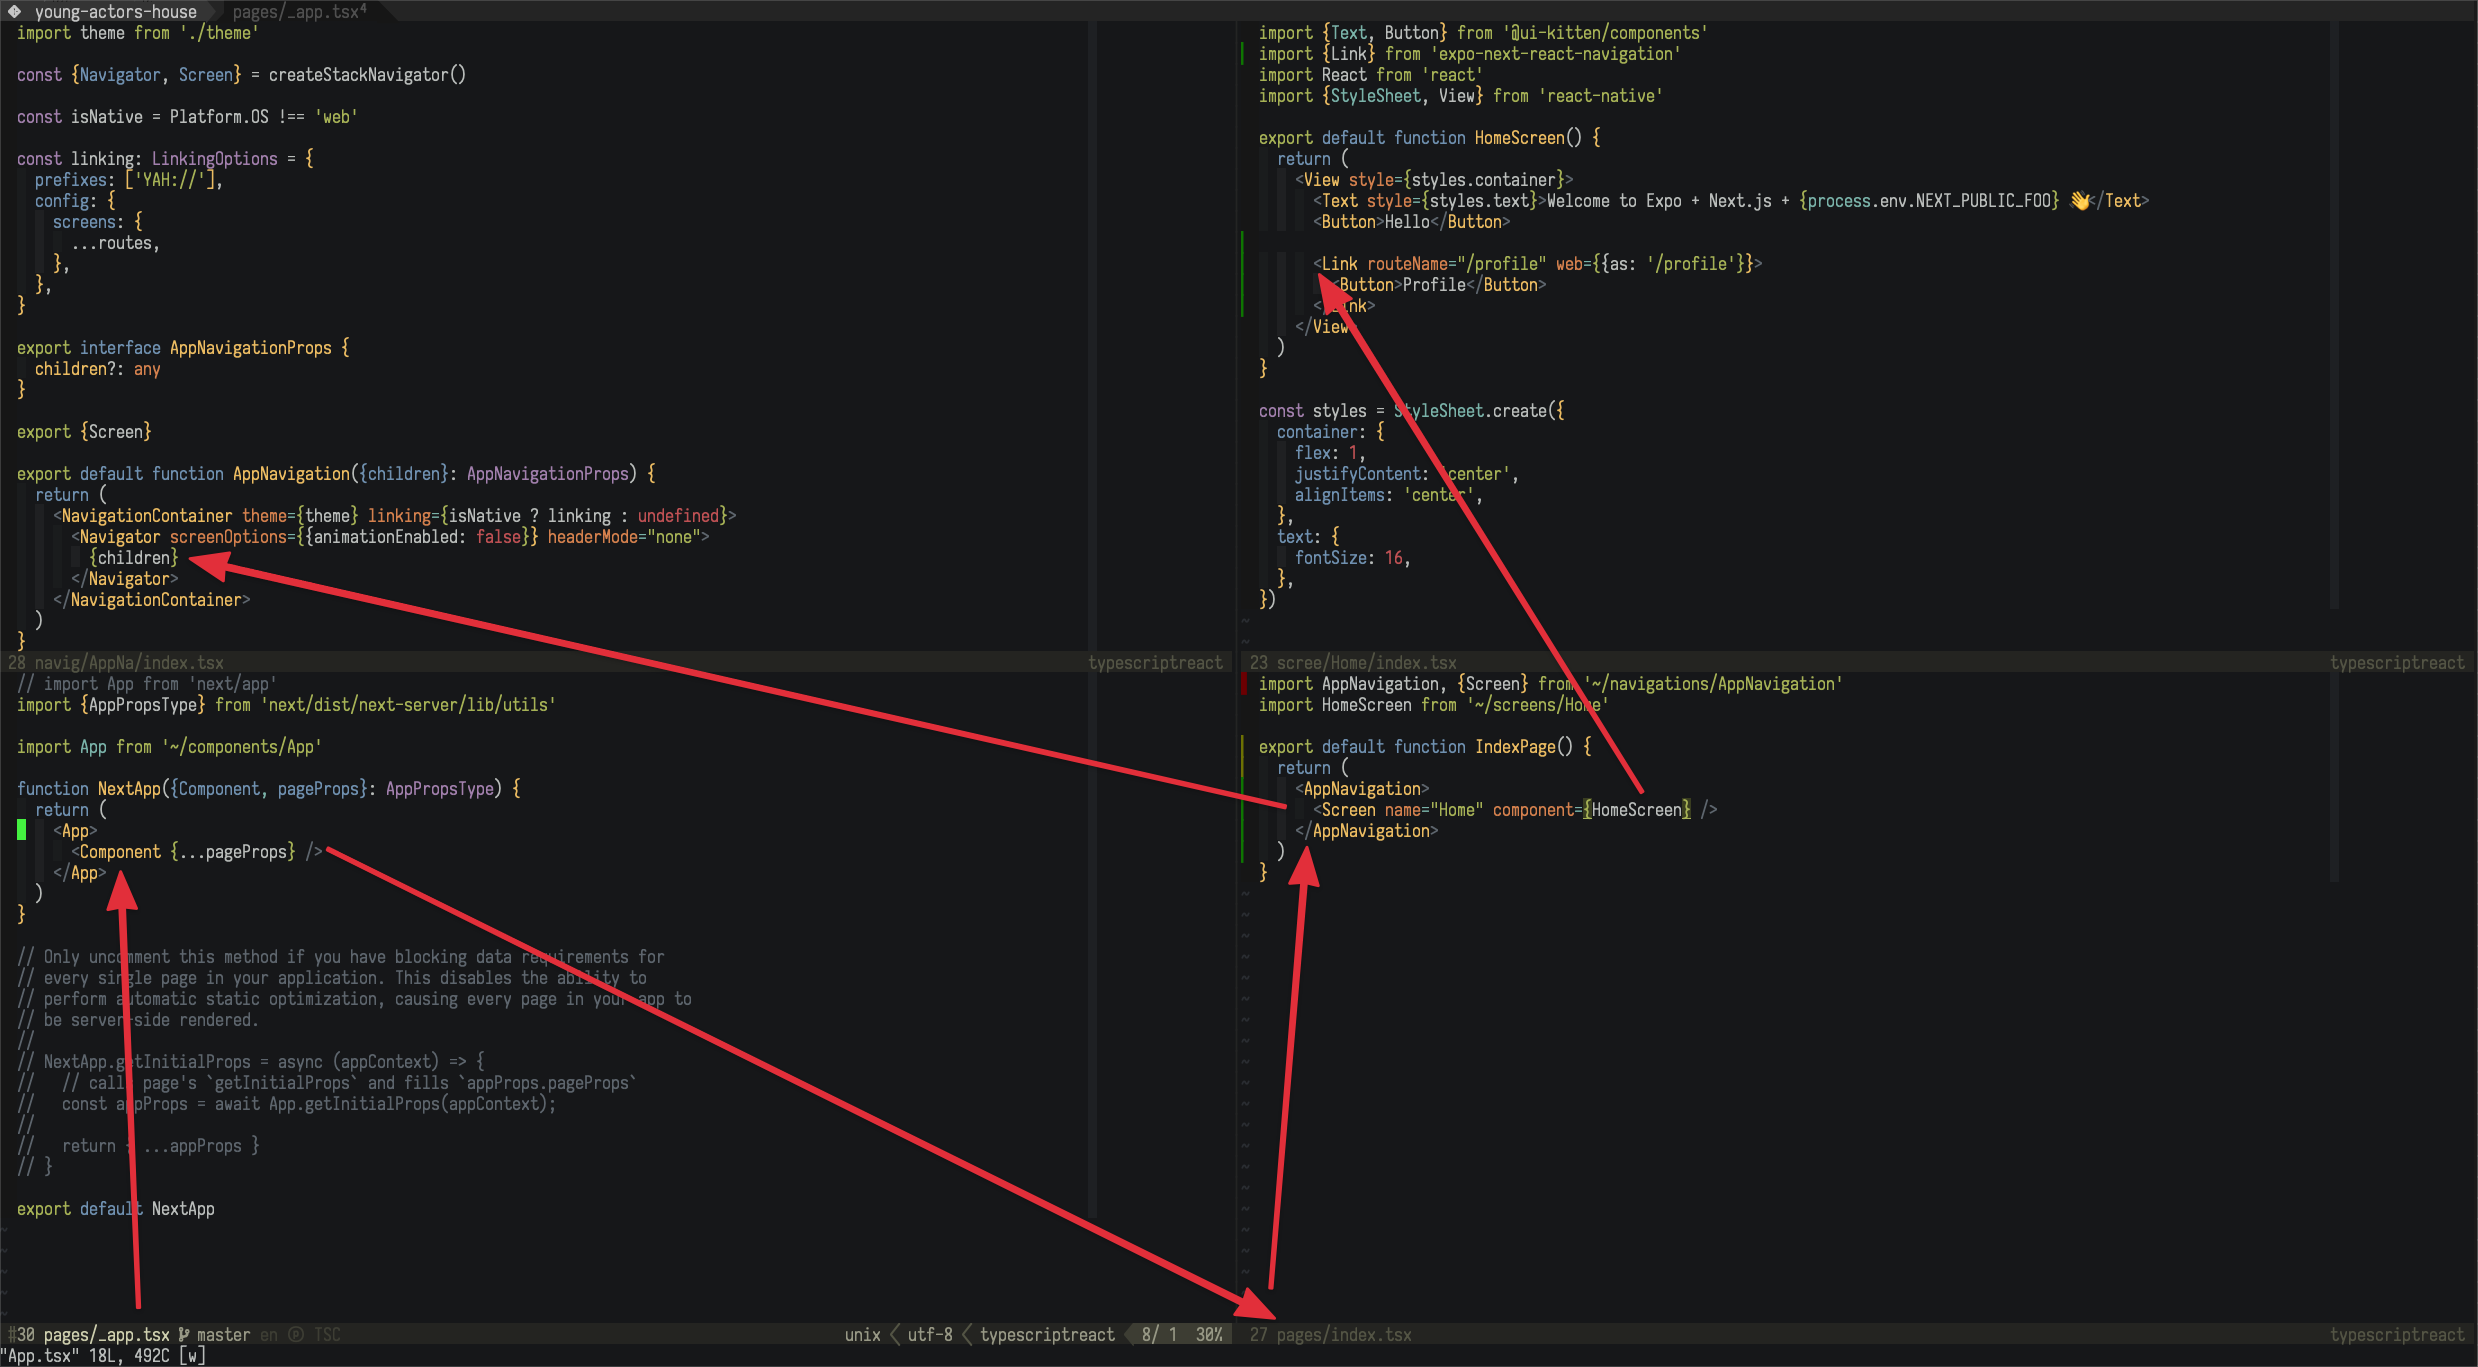The height and width of the screenshot is (1367, 2478).
Task: Click the circled TSC linter icon in statusline
Action: [297, 1334]
